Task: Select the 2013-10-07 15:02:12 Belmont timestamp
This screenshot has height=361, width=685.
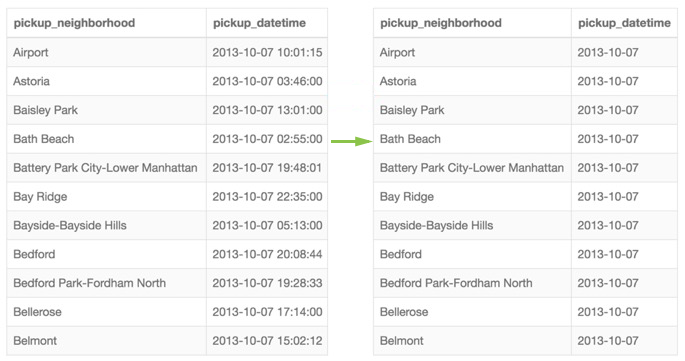Action: pos(267,341)
